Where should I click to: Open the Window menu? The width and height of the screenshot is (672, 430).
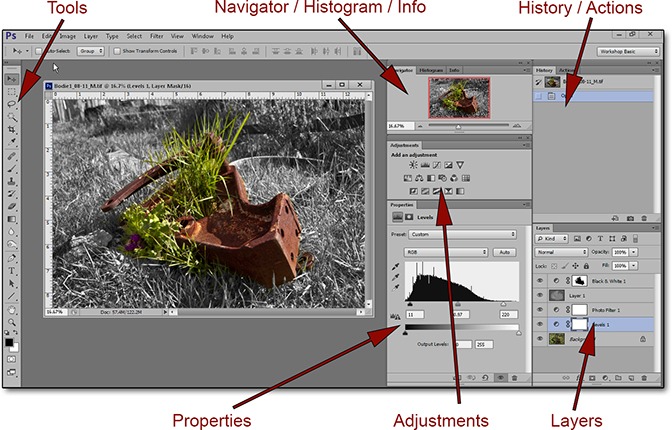pos(202,36)
